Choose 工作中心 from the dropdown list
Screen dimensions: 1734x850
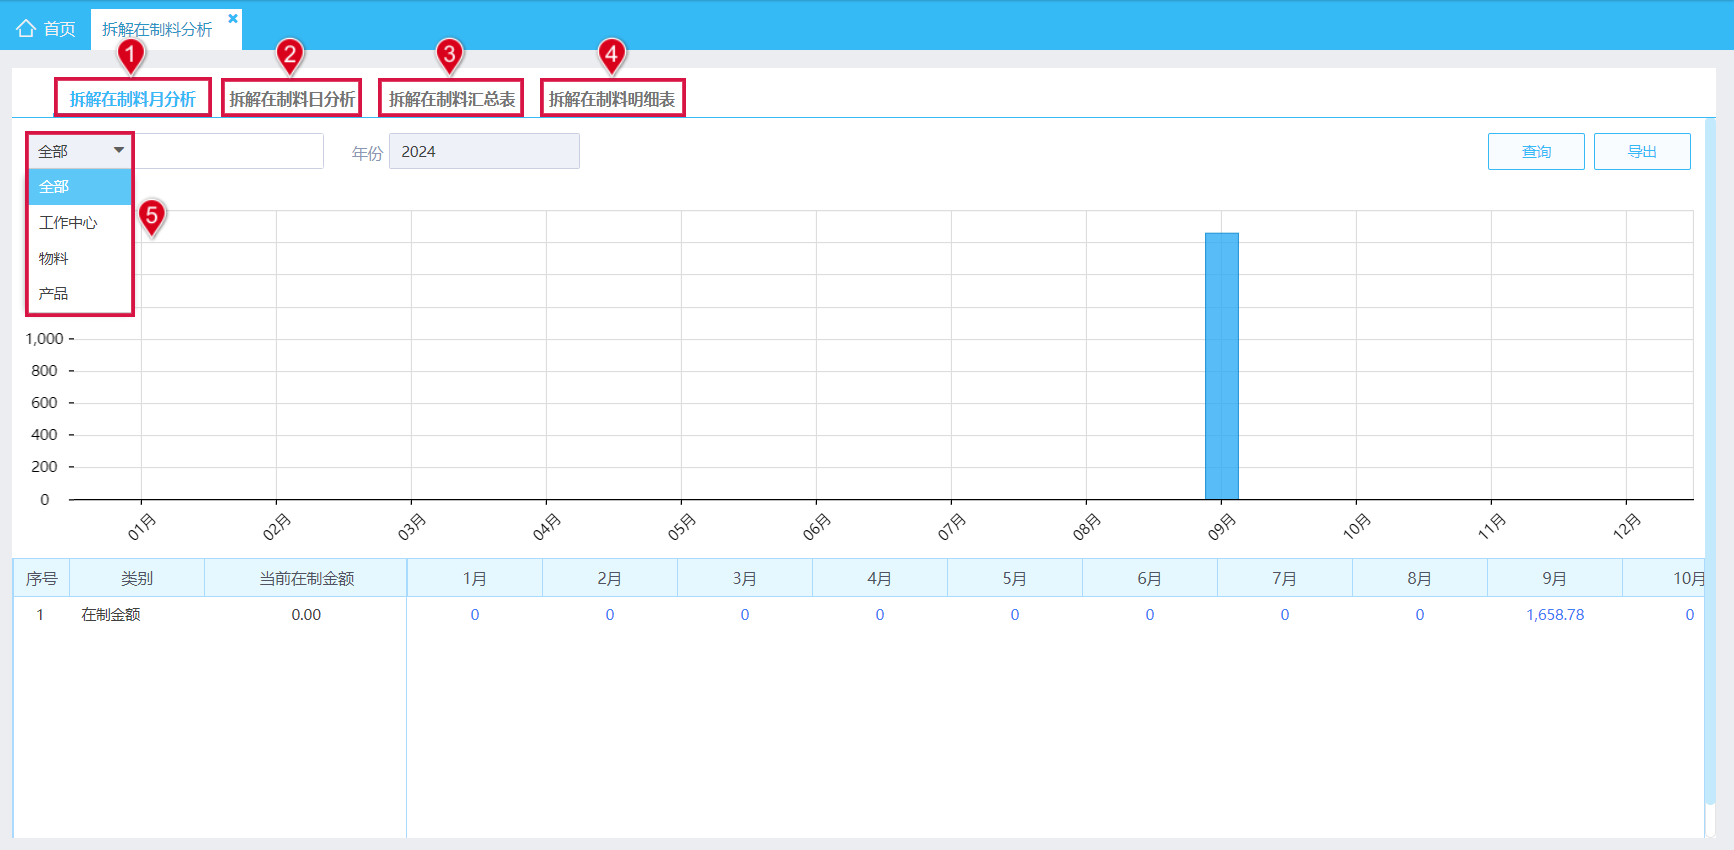click(x=80, y=223)
